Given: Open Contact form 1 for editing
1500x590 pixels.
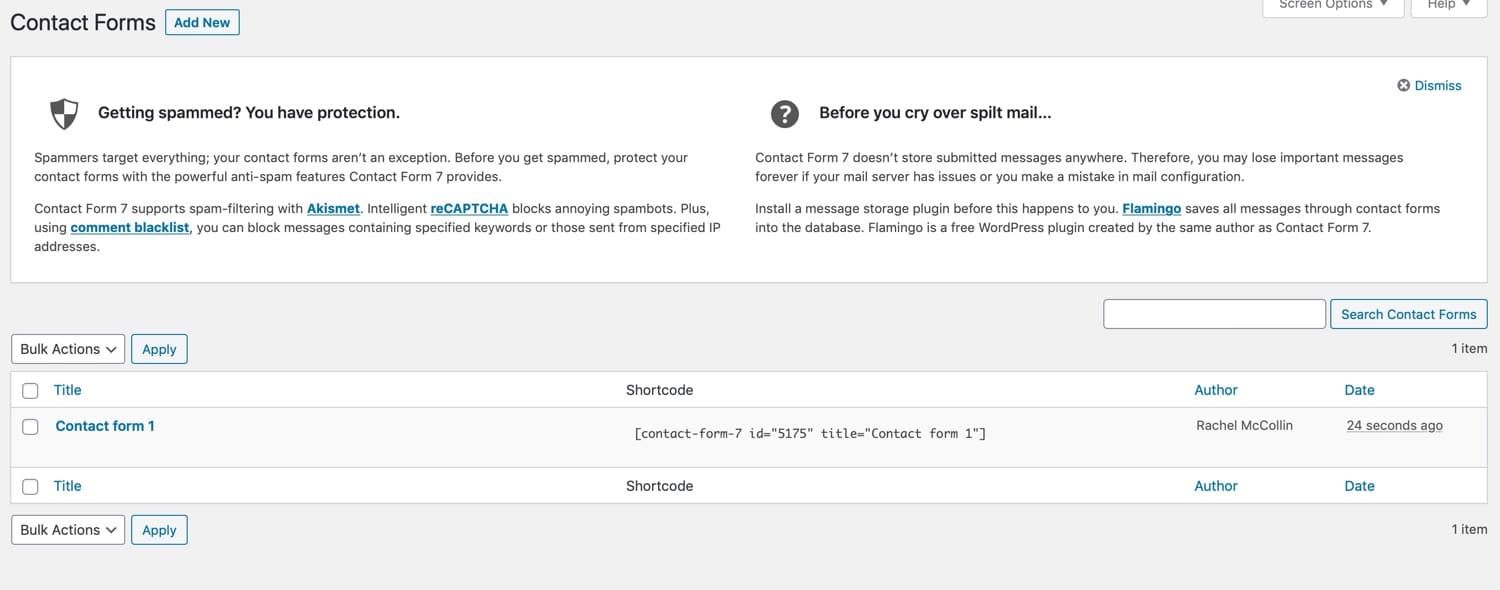Looking at the screenshot, I should tap(105, 425).
